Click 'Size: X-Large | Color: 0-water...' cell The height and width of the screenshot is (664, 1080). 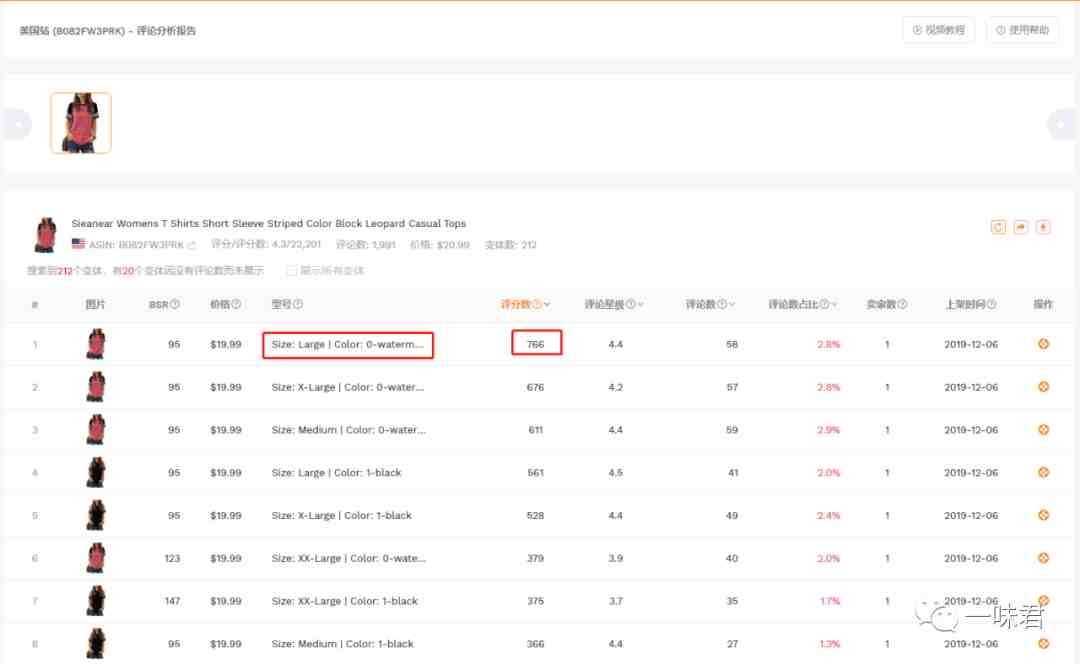pyautogui.click(x=348, y=387)
